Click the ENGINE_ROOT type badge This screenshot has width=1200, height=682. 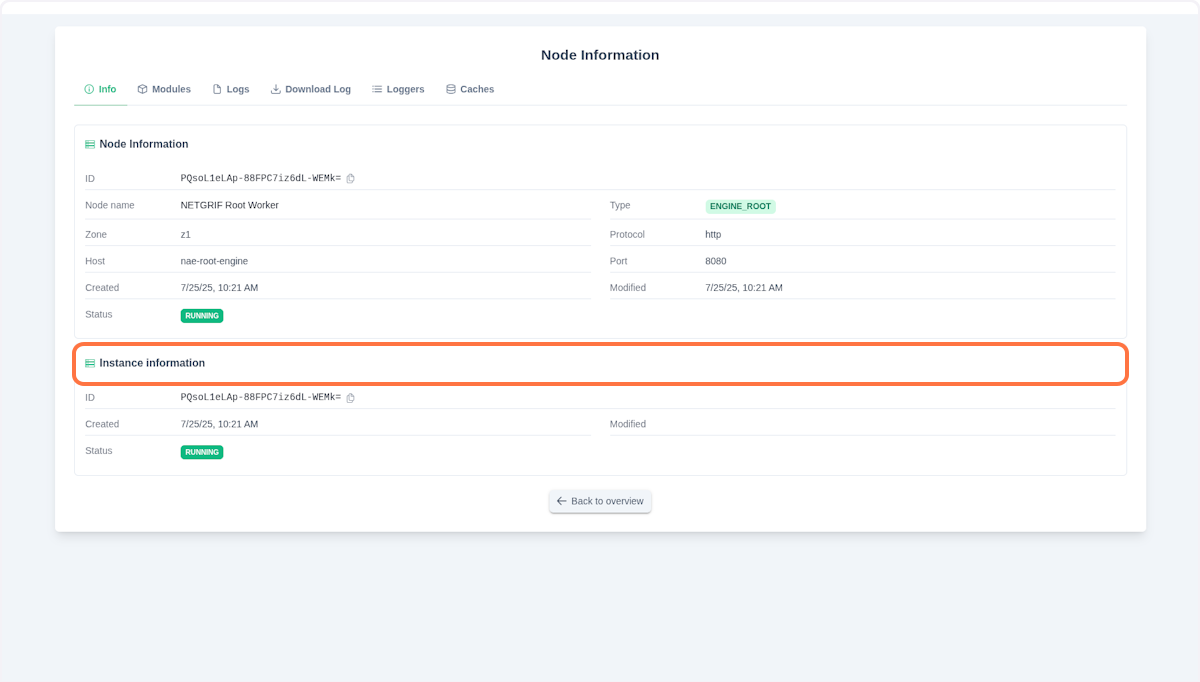click(x=740, y=206)
